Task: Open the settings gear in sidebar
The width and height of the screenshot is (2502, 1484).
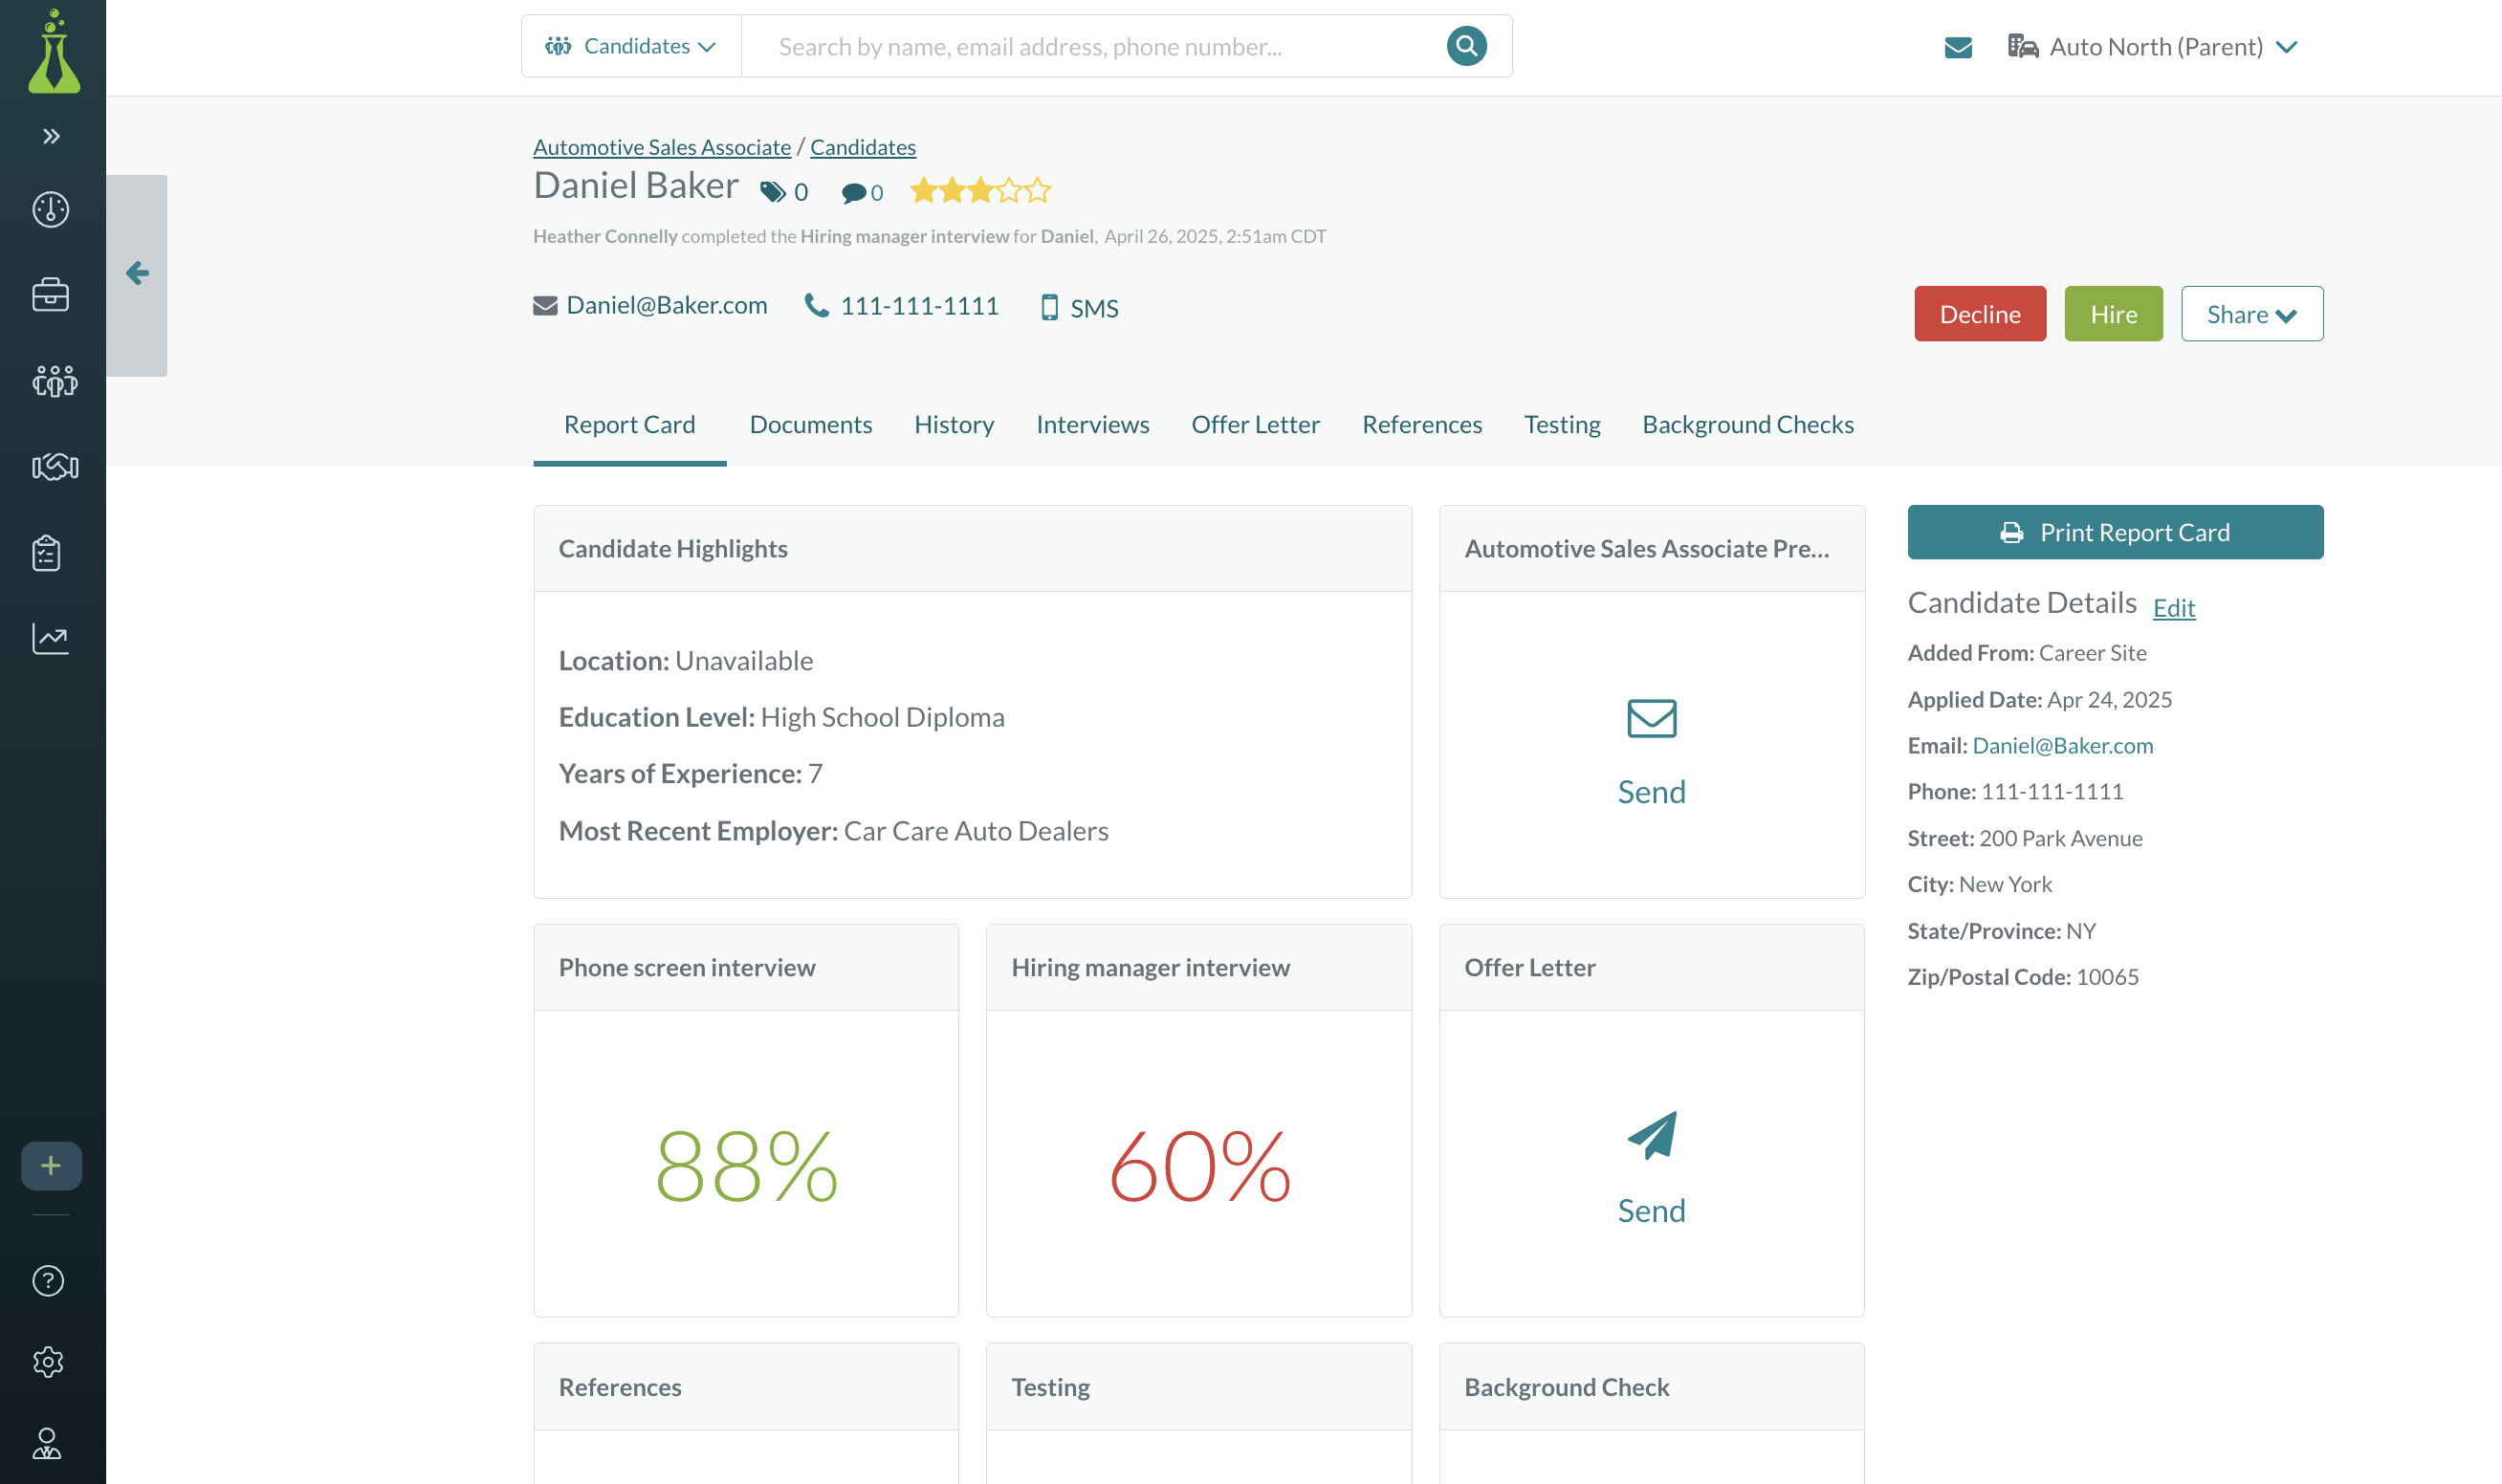Action: coord(48,1362)
